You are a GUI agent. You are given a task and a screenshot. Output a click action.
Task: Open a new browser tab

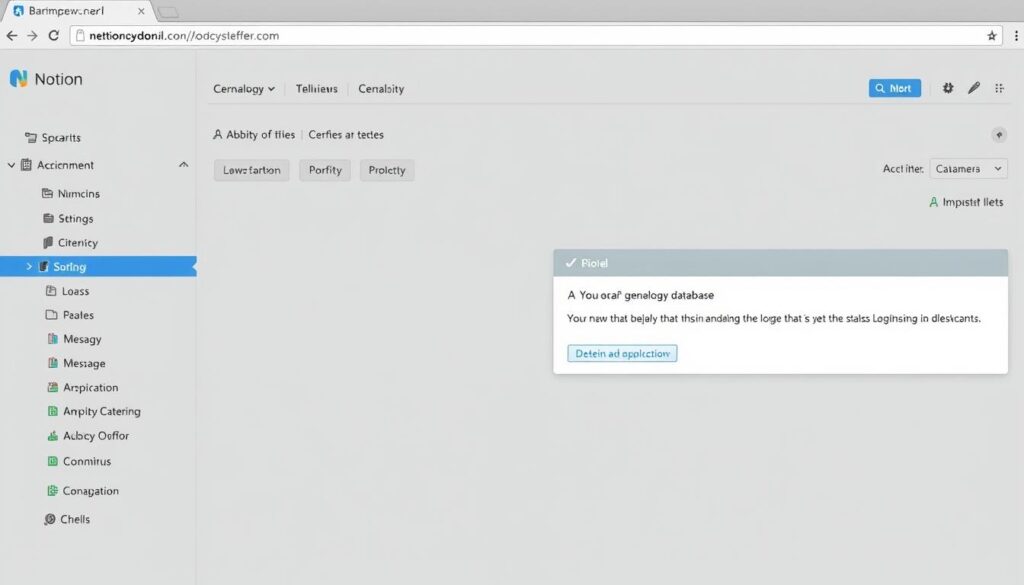tap(168, 12)
